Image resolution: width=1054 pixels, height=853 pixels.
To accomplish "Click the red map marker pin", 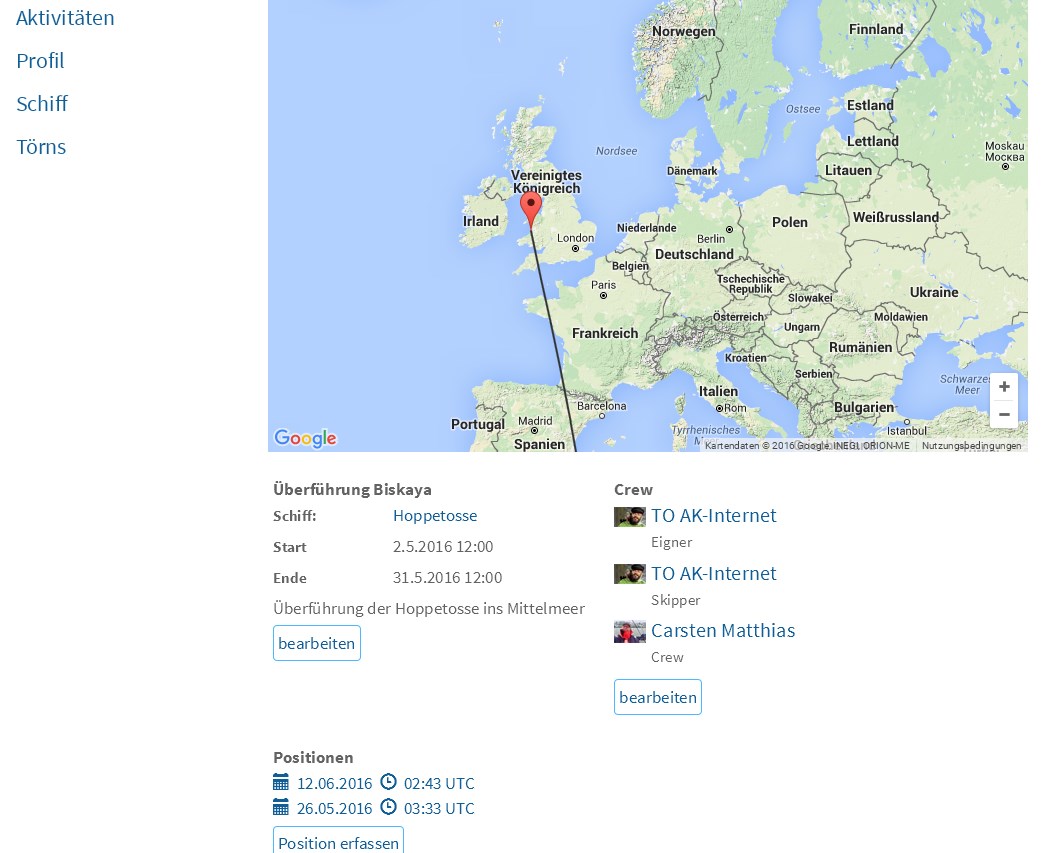I will tap(531, 206).
